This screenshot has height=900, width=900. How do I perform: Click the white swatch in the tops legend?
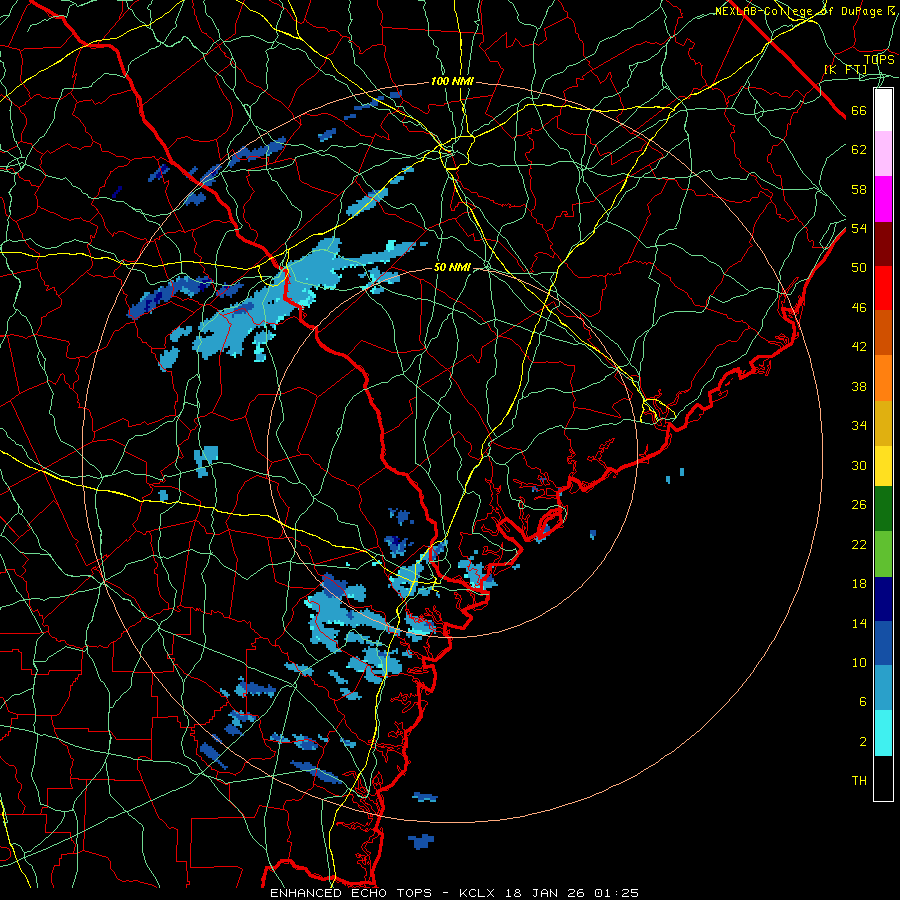pos(883,110)
